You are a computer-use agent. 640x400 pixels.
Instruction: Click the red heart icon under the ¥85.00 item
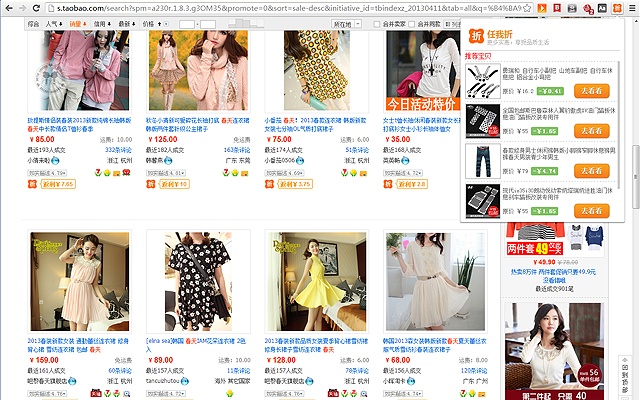click(127, 173)
